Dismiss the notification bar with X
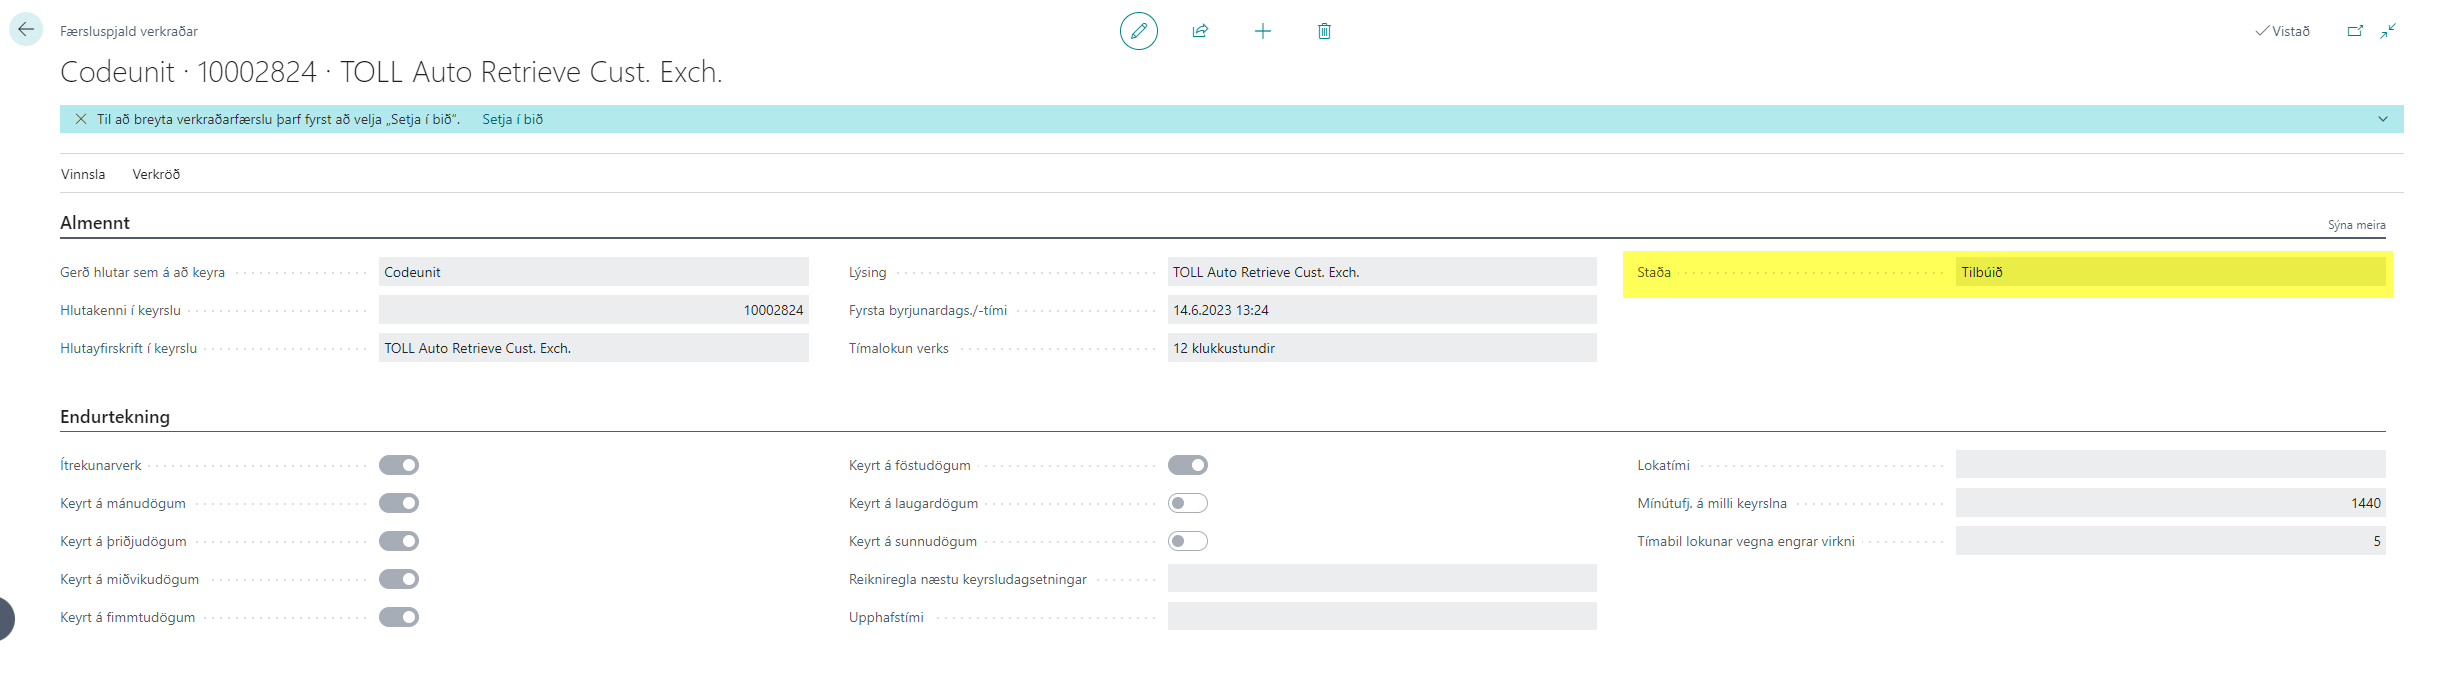2463x687 pixels. pos(81,119)
